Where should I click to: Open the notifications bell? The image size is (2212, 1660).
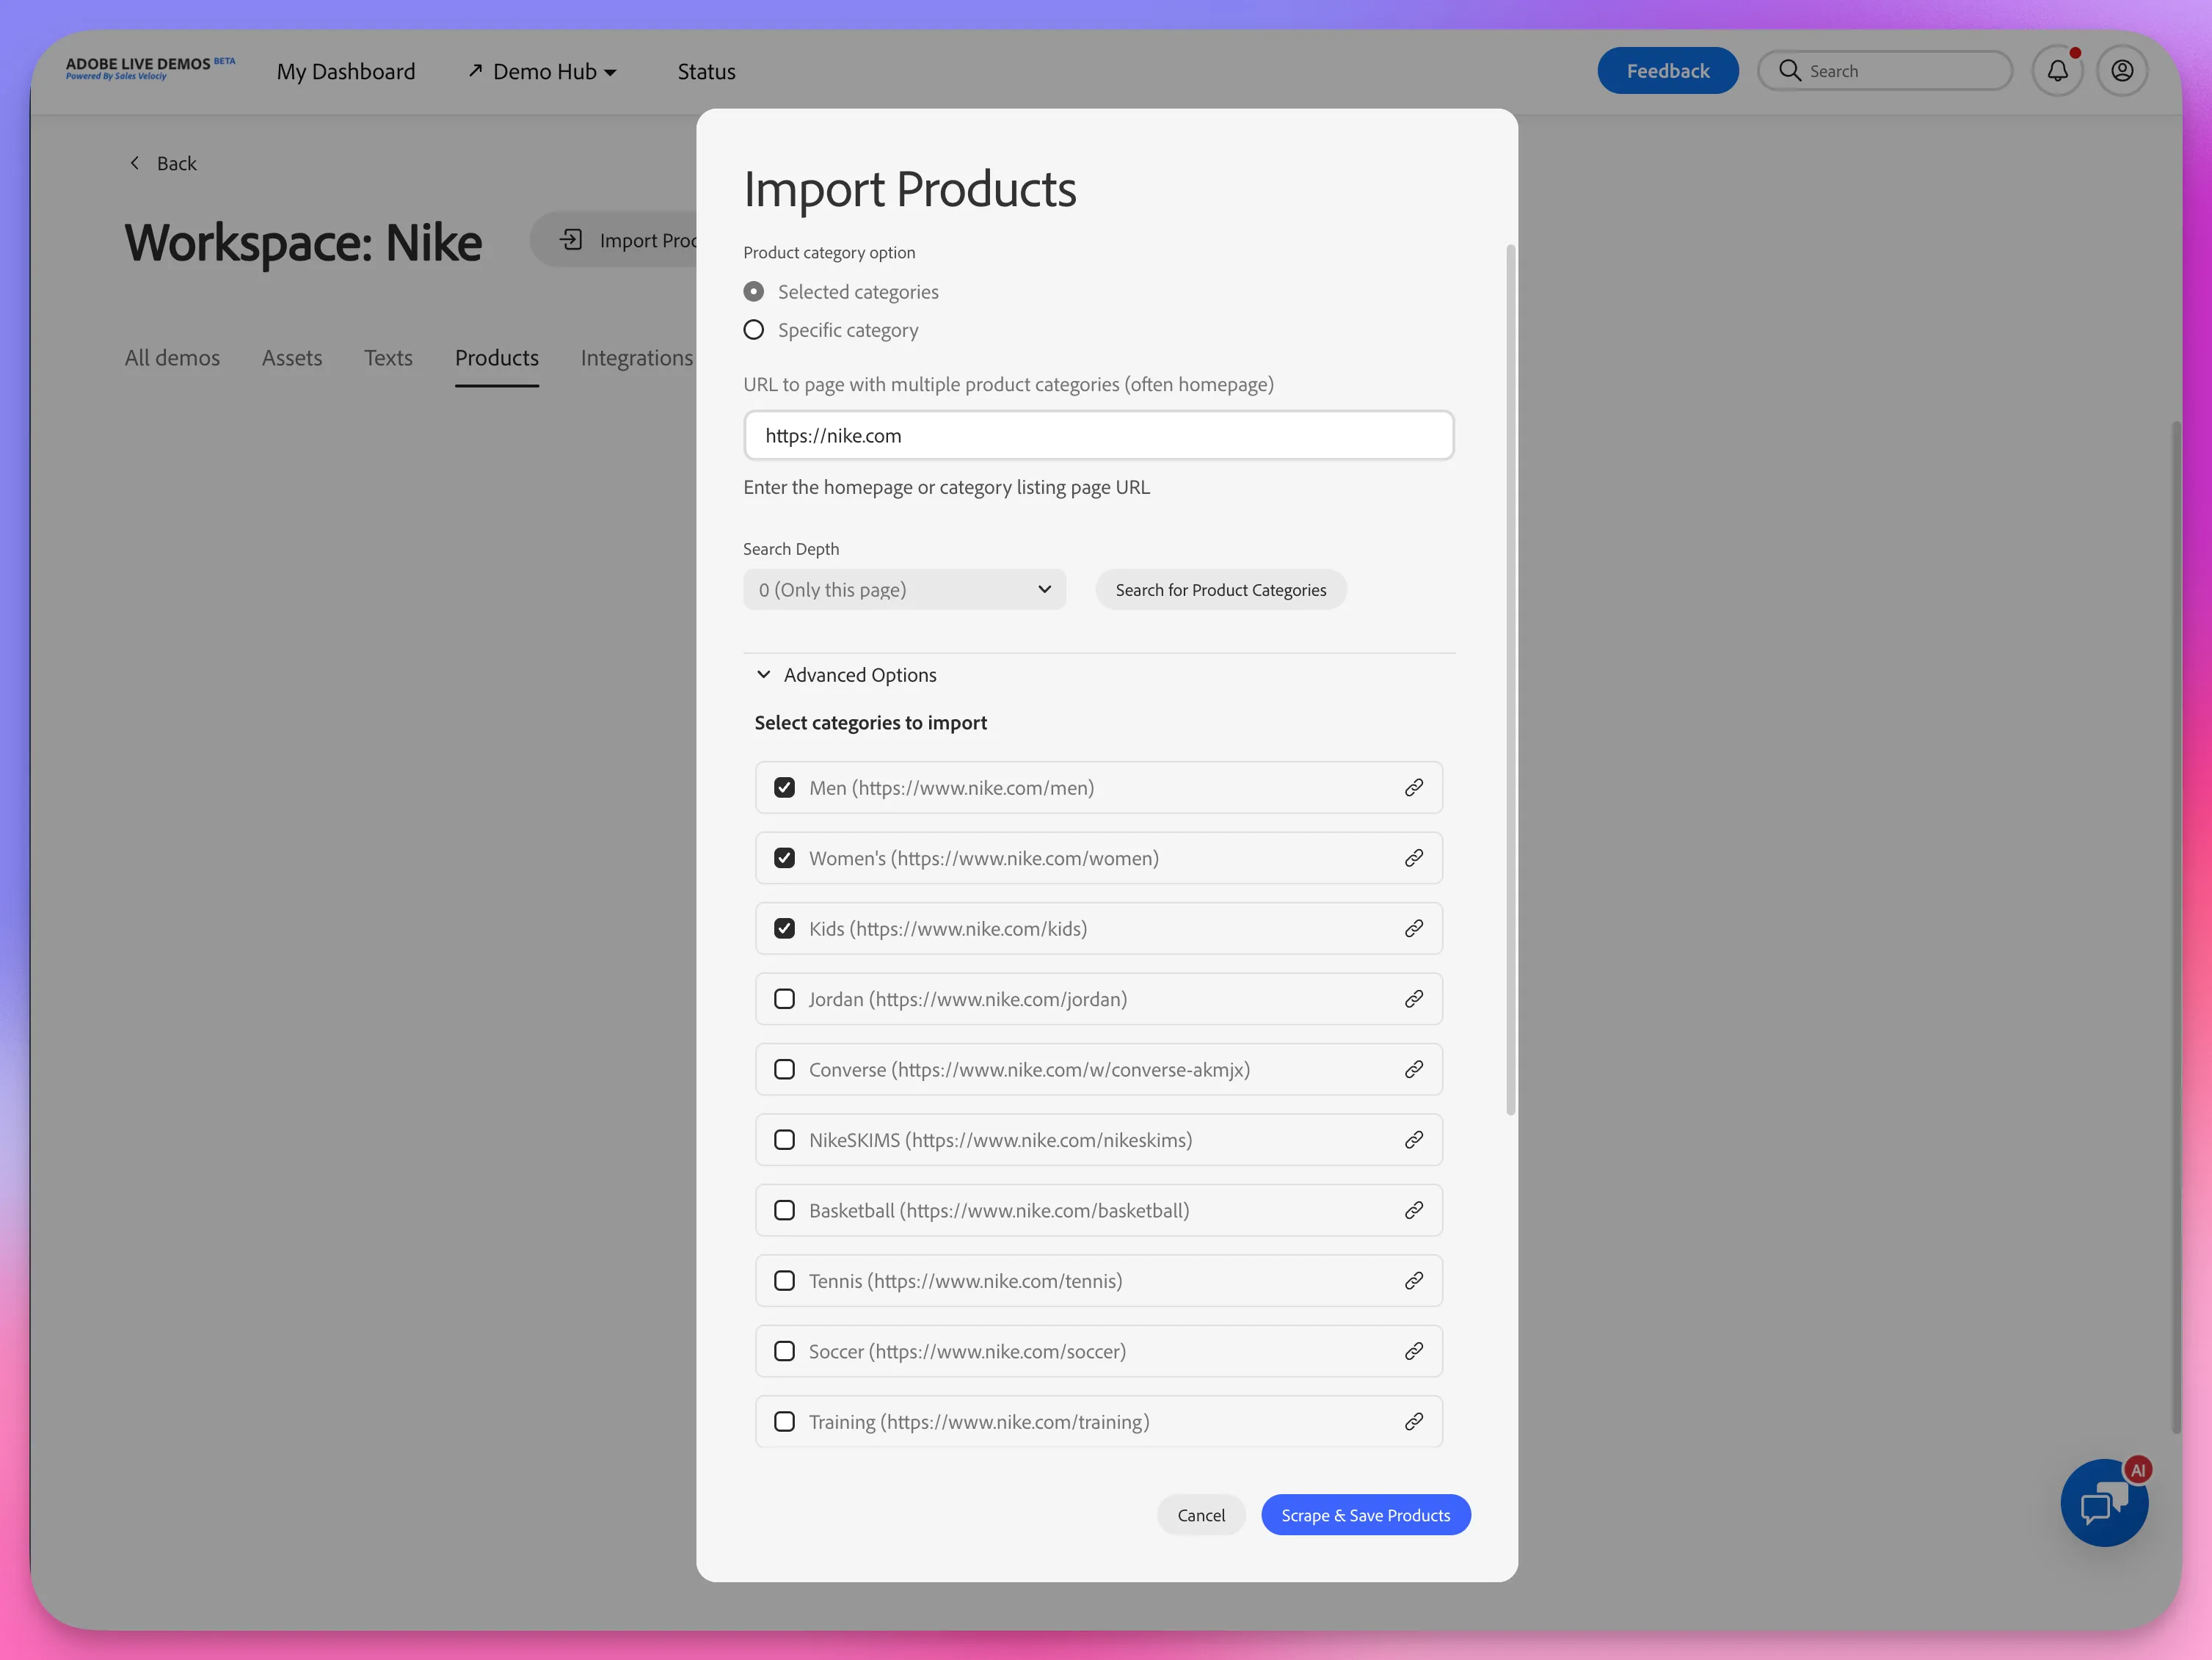[2057, 71]
